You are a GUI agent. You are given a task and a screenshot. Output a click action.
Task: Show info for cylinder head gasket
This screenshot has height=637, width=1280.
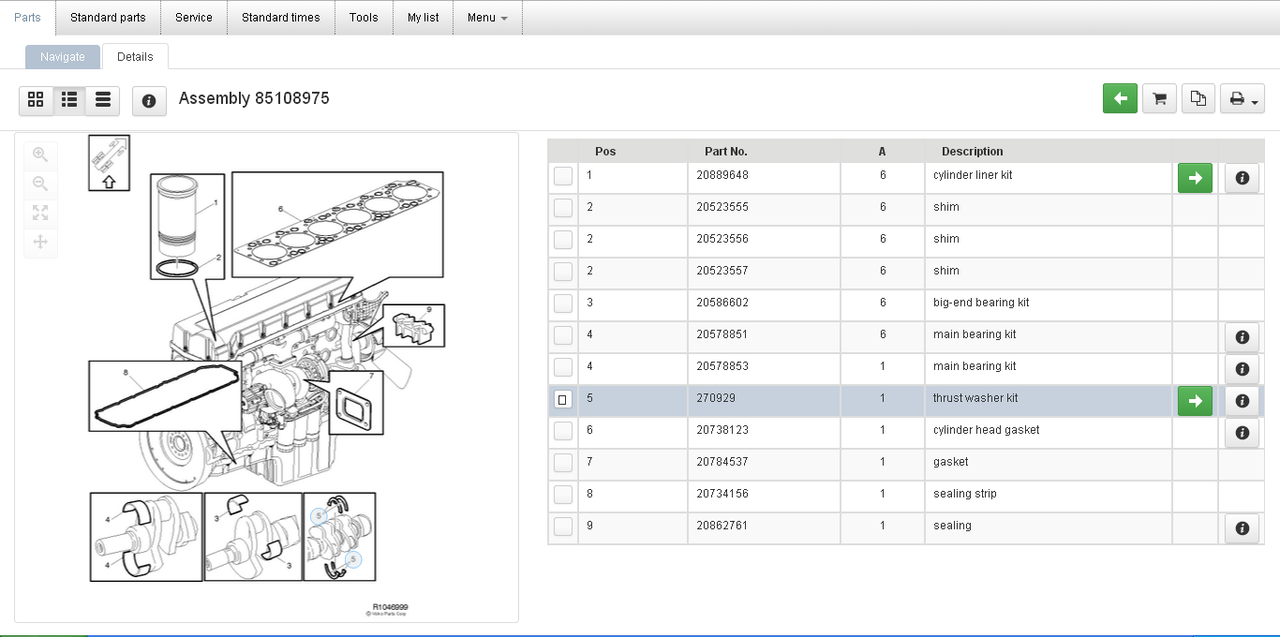click(x=1242, y=433)
